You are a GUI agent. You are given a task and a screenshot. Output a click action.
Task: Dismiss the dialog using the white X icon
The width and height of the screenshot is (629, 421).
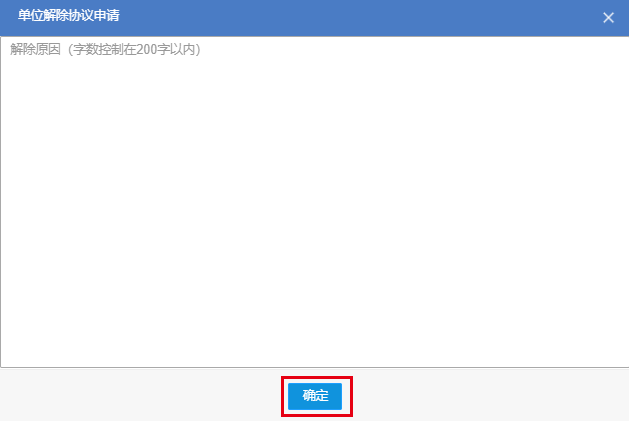608,18
